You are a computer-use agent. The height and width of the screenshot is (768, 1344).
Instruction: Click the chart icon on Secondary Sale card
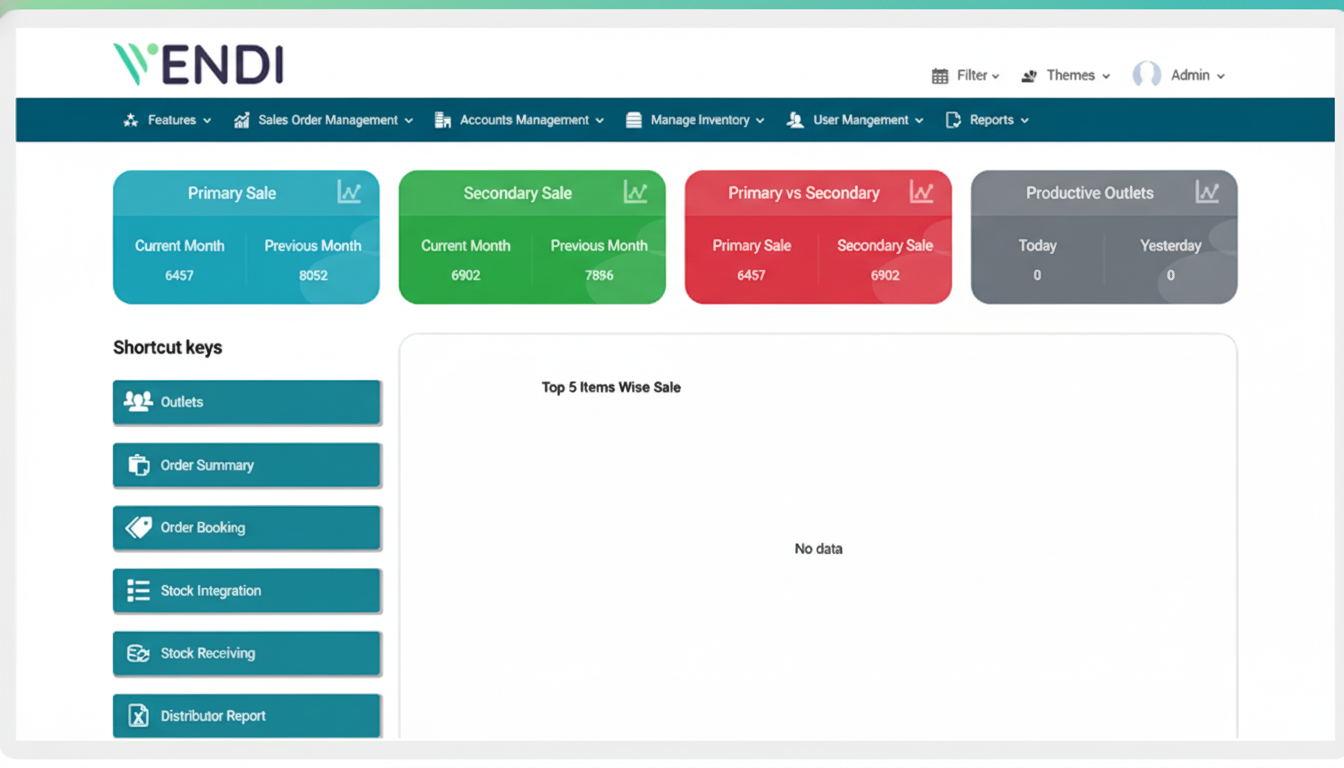[x=636, y=192]
